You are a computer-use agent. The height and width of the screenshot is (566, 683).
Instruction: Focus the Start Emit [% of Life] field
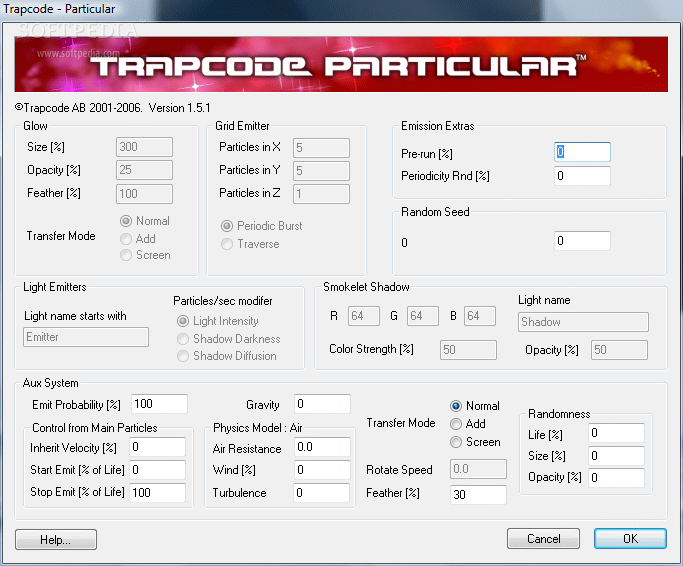point(158,470)
